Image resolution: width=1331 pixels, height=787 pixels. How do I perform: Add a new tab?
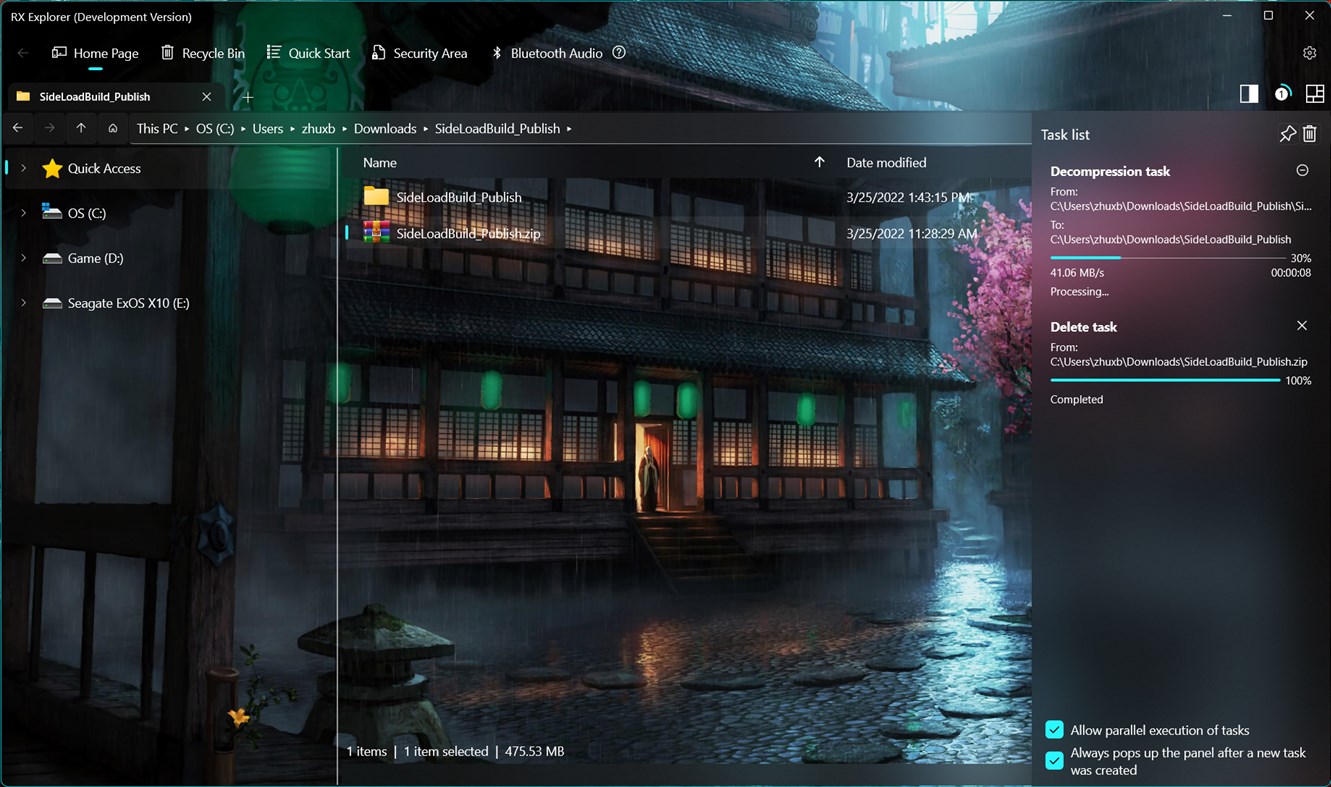(x=248, y=97)
